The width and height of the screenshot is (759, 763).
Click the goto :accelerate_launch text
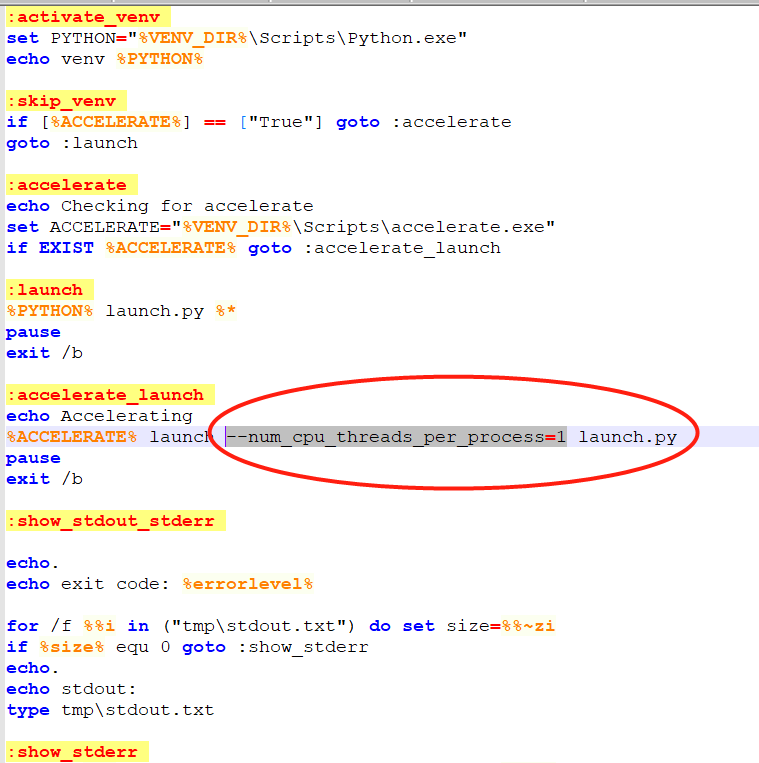(x=374, y=248)
